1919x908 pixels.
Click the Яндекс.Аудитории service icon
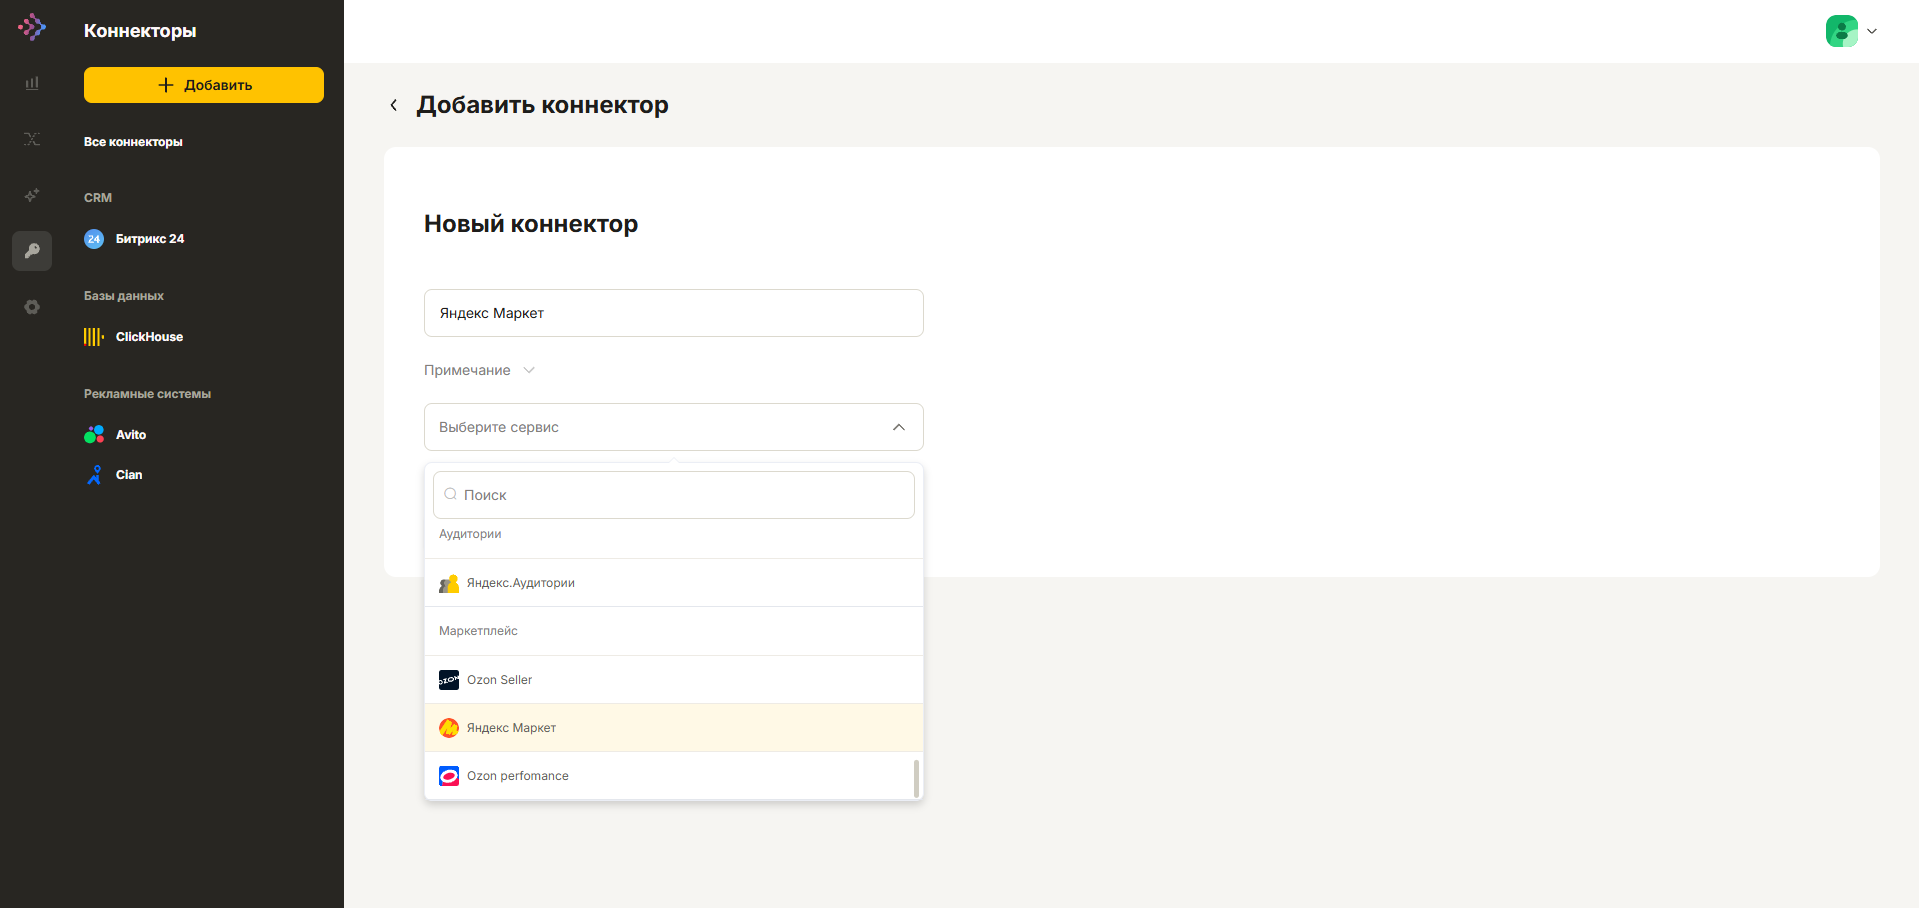pos(449,583)
